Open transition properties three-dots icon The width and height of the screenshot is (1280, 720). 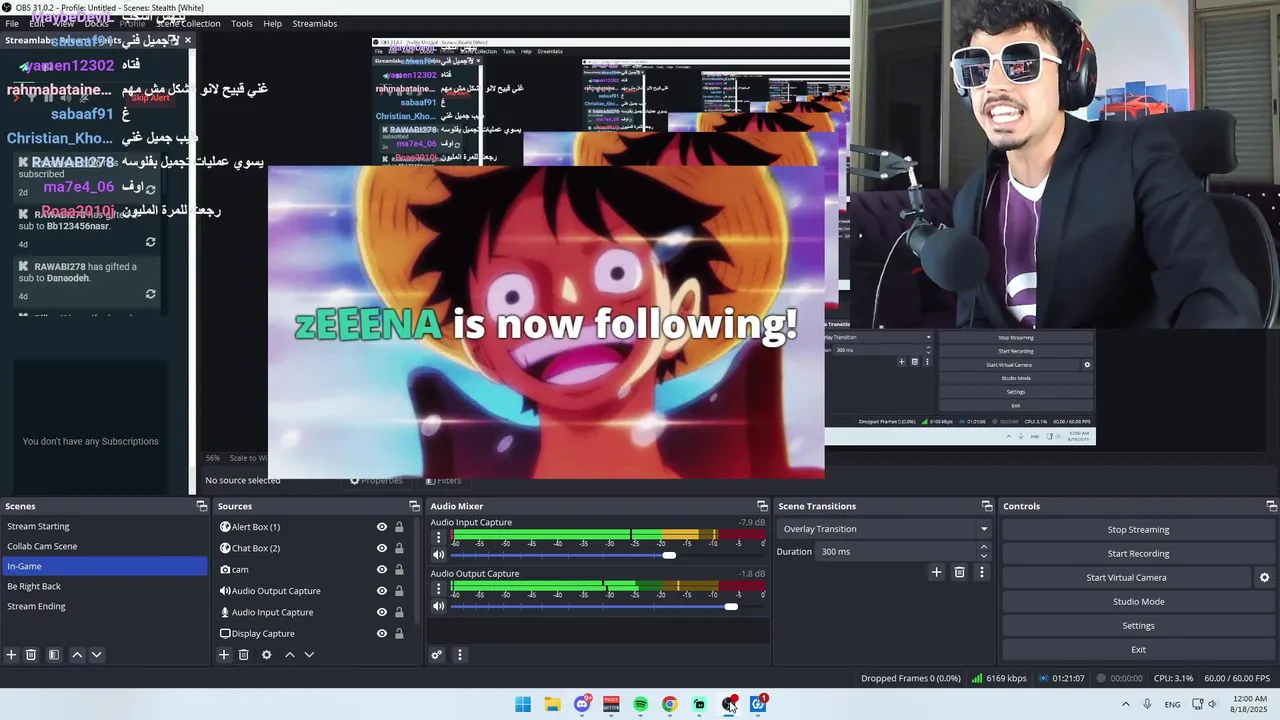click(x=982, y=572)
